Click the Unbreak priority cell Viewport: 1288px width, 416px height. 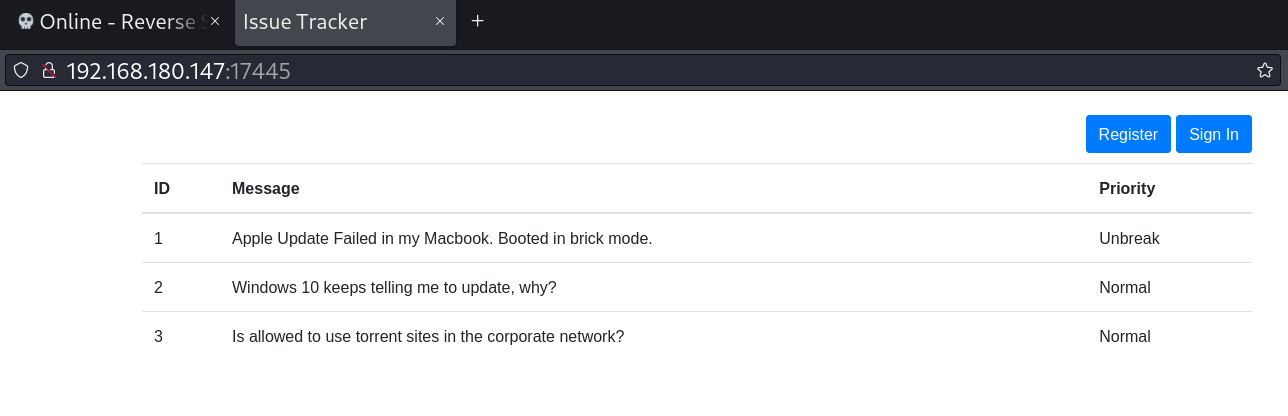[1129, 238]
